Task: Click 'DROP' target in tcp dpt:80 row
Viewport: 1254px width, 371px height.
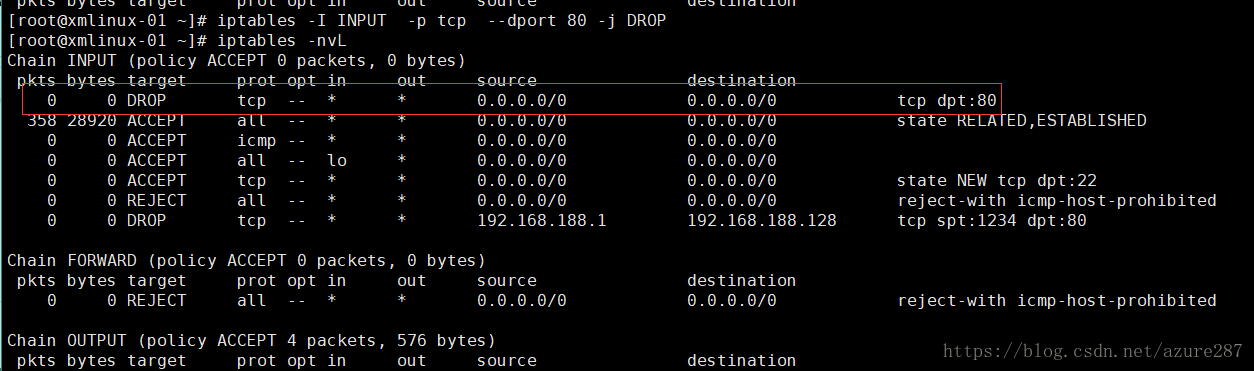Action: [147, 101]
